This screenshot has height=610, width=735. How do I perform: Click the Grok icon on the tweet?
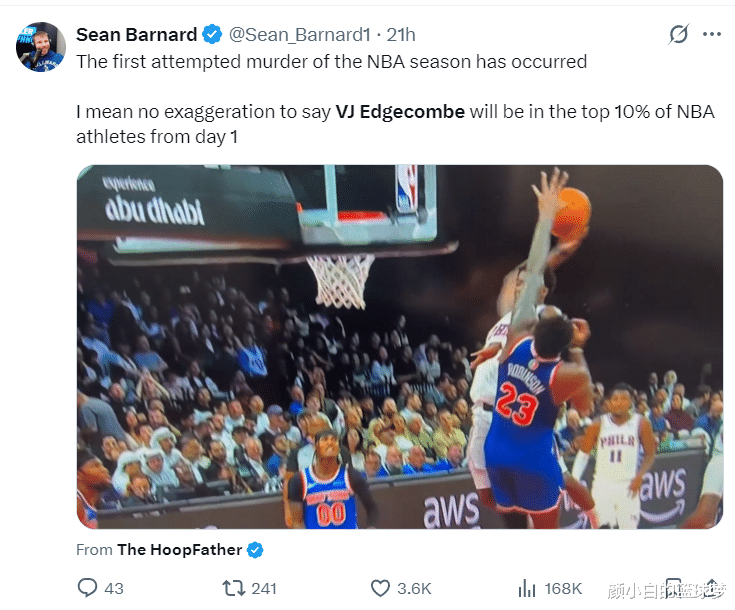pos(679,34)
